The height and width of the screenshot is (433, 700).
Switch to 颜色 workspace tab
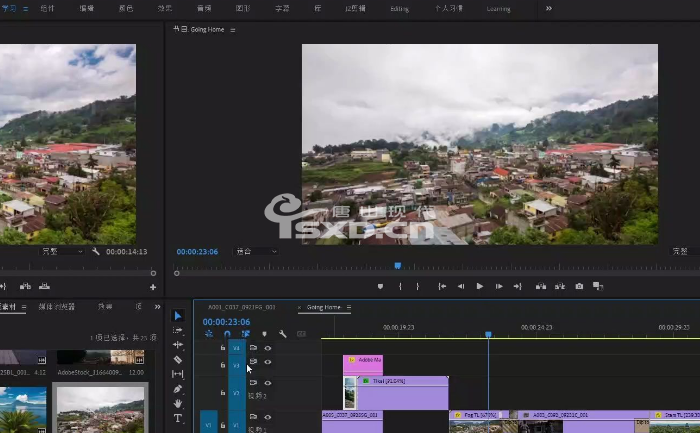(x=126, y=8)
